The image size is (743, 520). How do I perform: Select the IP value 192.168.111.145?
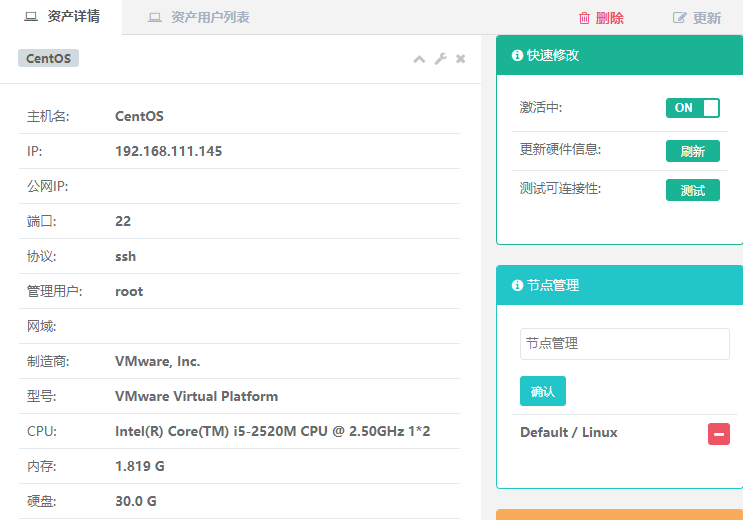click(x=169, y=151)
